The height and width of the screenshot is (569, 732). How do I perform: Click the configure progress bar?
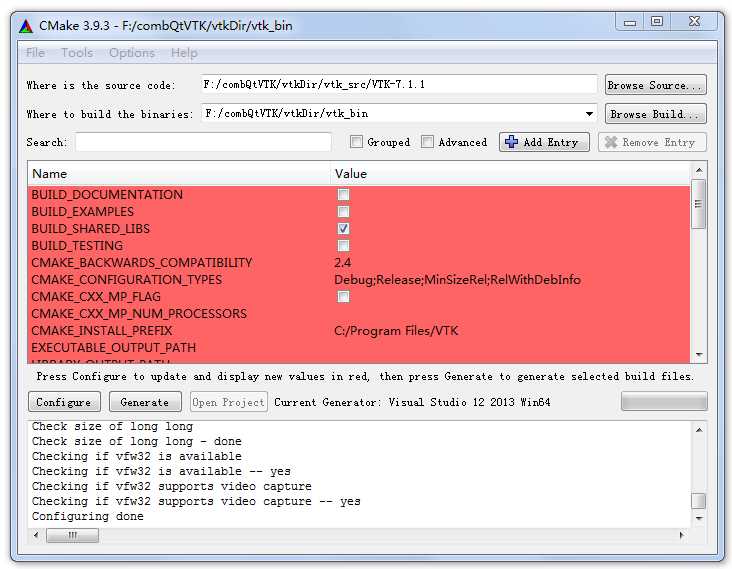pyautogui.click(x=664, y=401)
